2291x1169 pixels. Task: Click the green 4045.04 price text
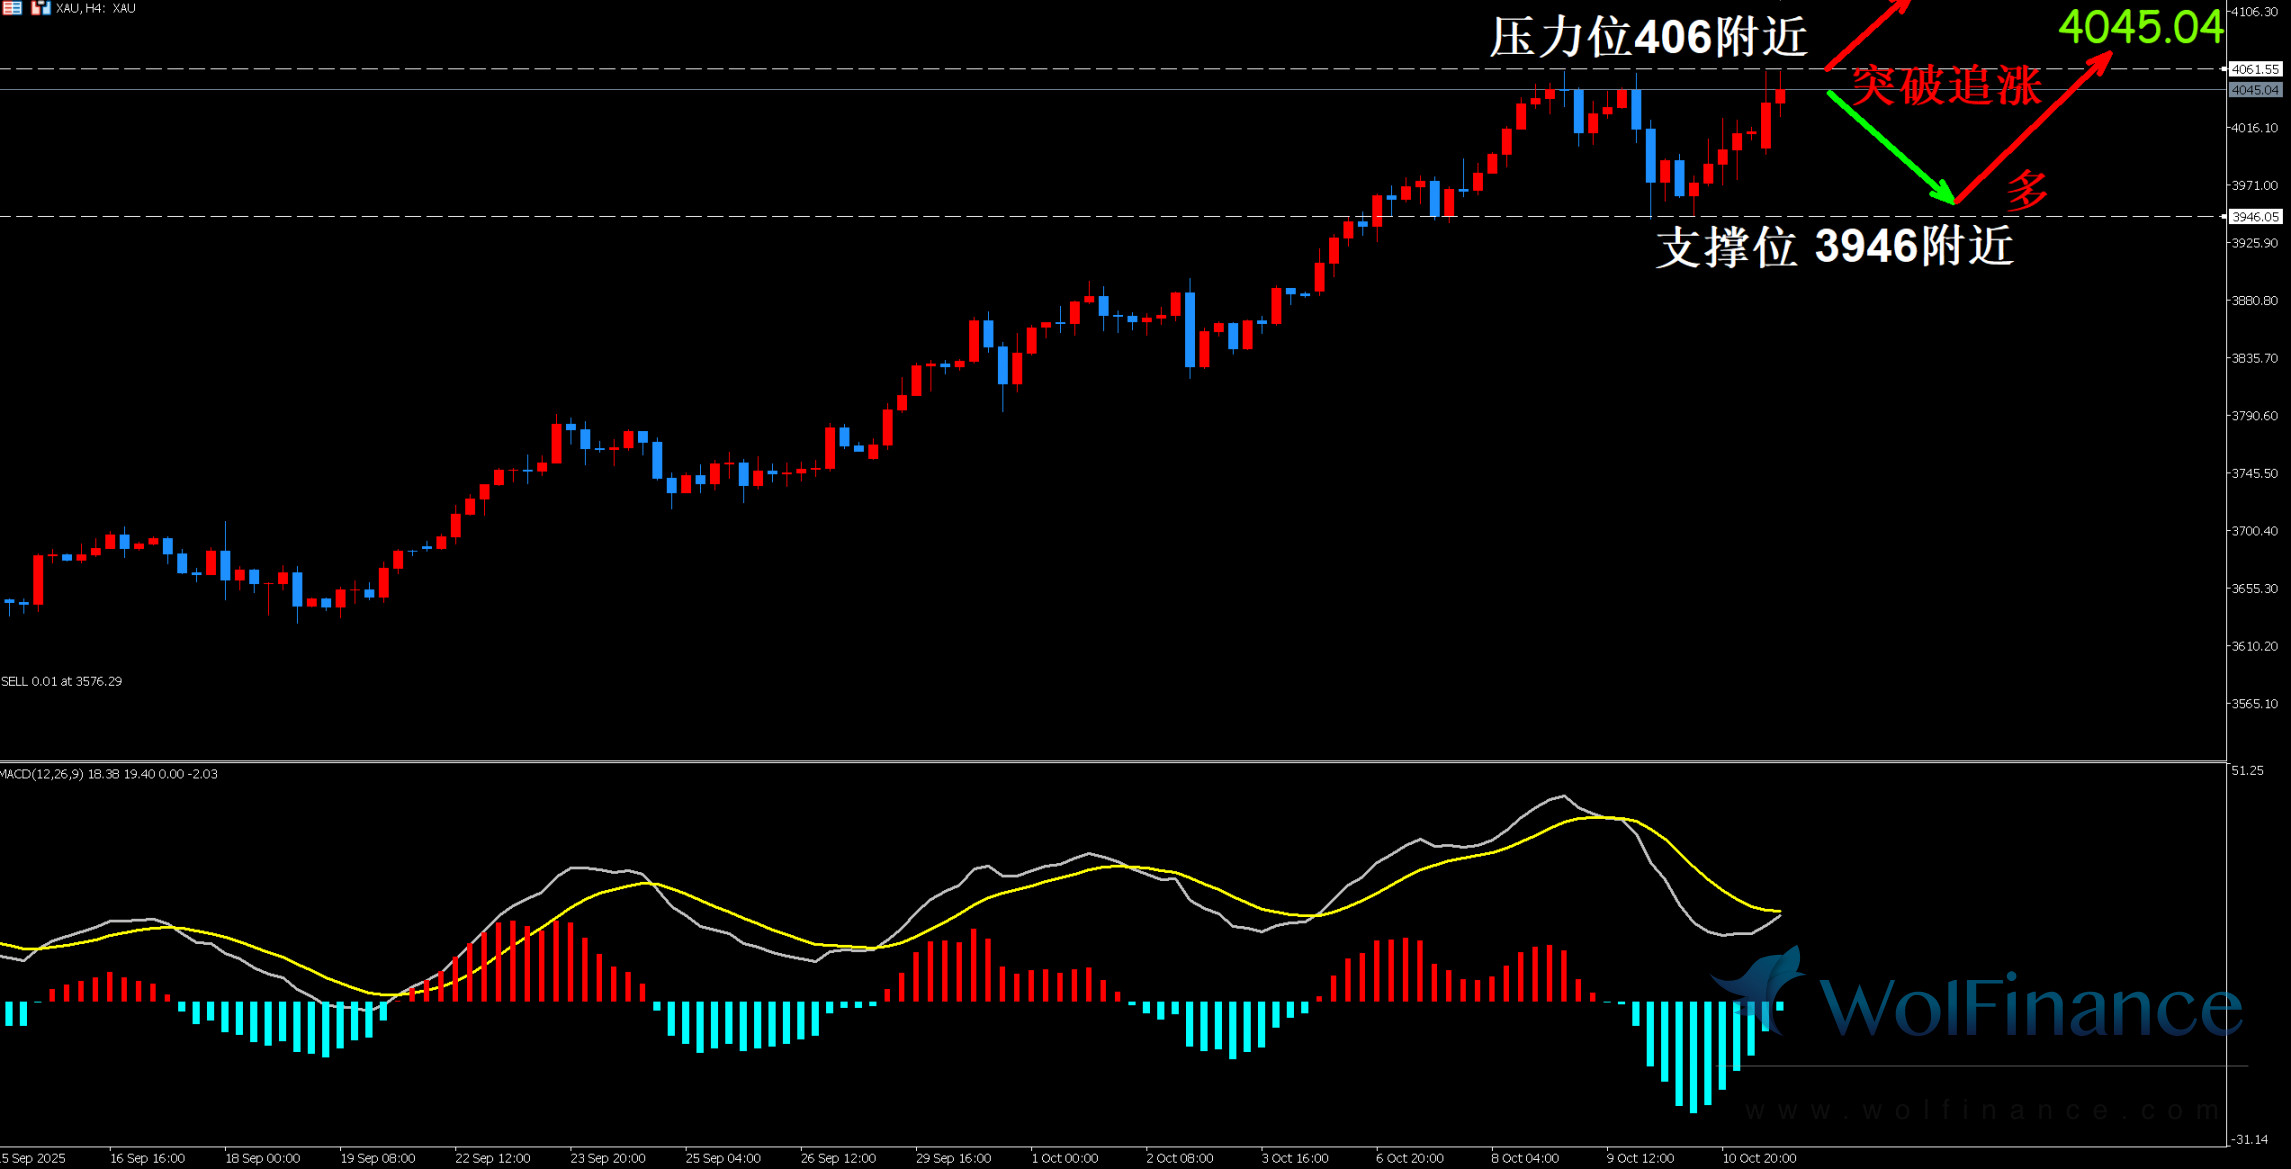coord(2140,28)
